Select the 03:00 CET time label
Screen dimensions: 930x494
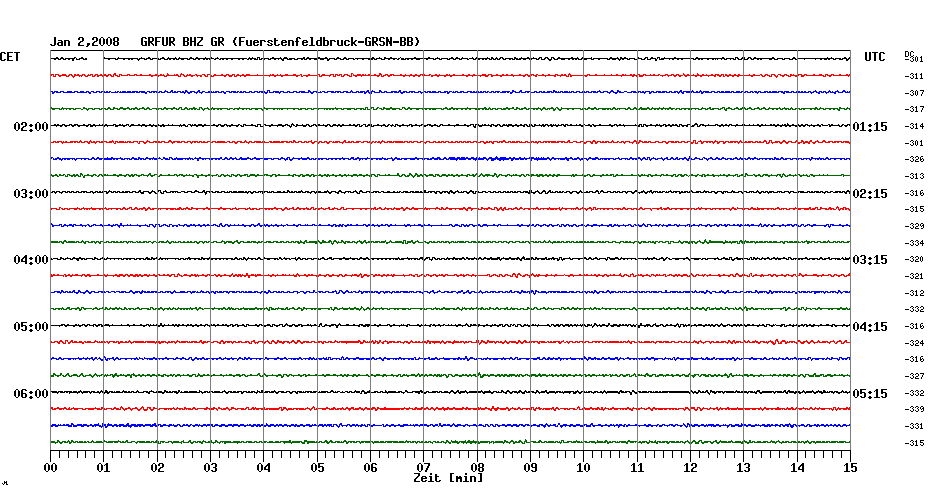pyautogui.click(x=31, y=194)
